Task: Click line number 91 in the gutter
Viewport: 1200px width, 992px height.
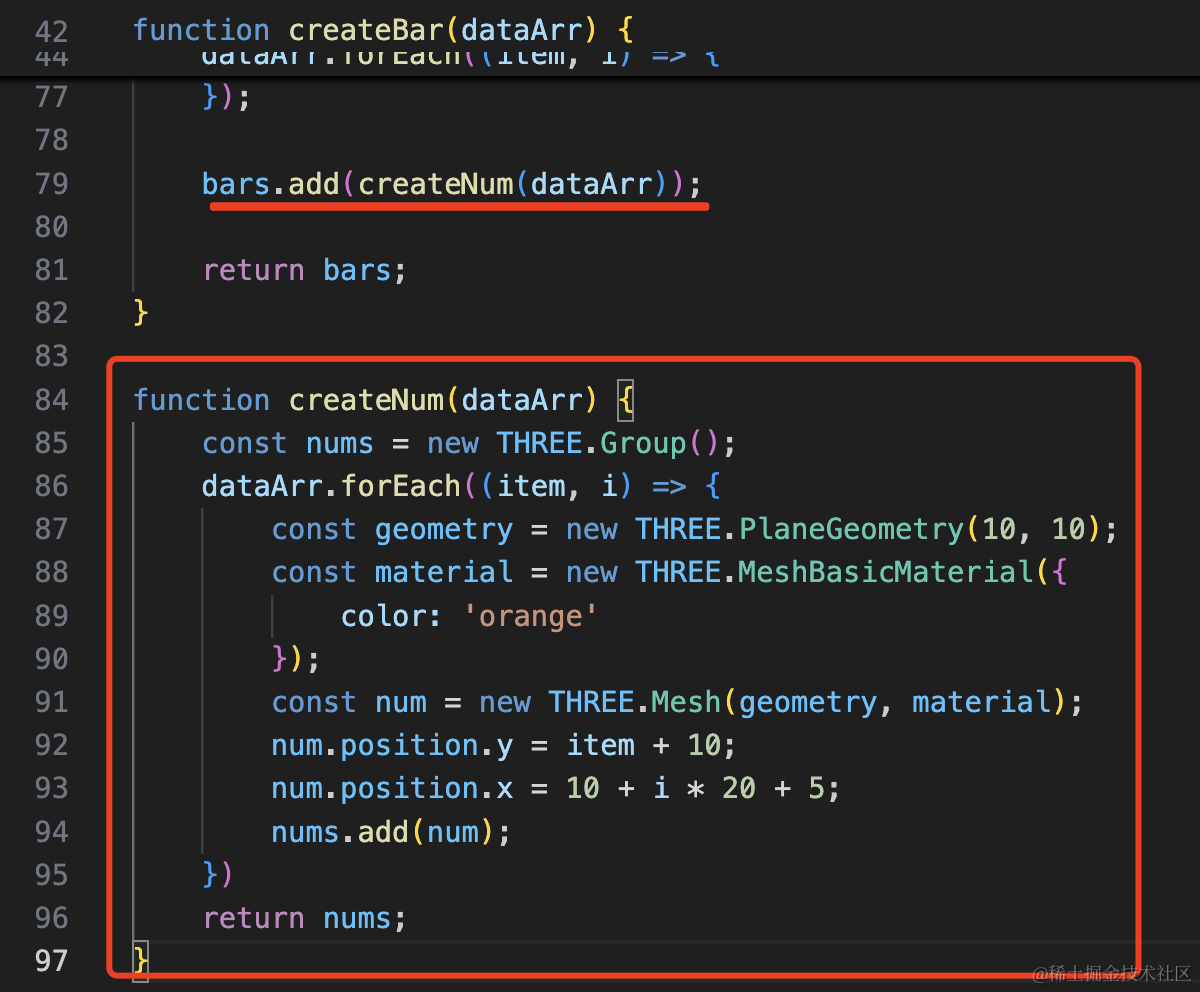Action: point(51,702)
